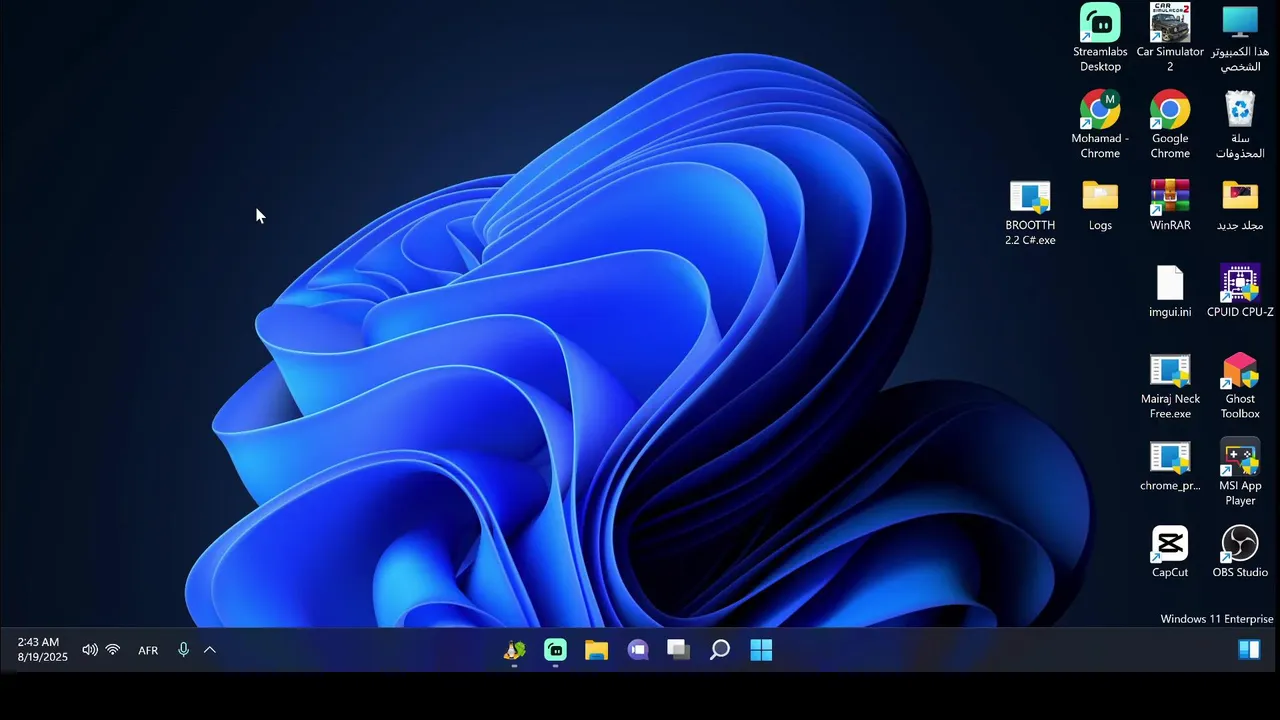Select Mairaj Neck Free.exe file
1280x720 pixels.
(x=1170, y=386)
